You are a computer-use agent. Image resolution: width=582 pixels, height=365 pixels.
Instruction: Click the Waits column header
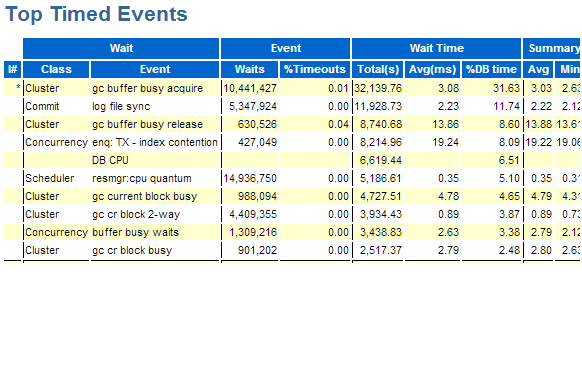pyautogui.click(x=249, y=69)
